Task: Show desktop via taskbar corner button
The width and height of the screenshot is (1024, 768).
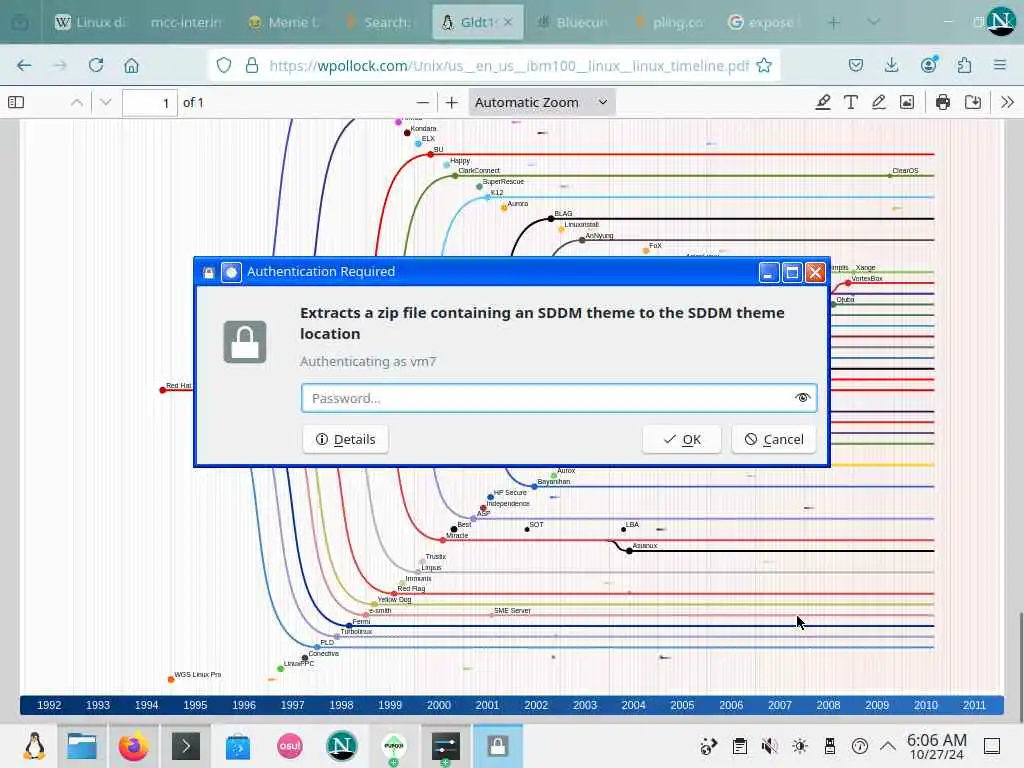Action: (x=992, y=746)
